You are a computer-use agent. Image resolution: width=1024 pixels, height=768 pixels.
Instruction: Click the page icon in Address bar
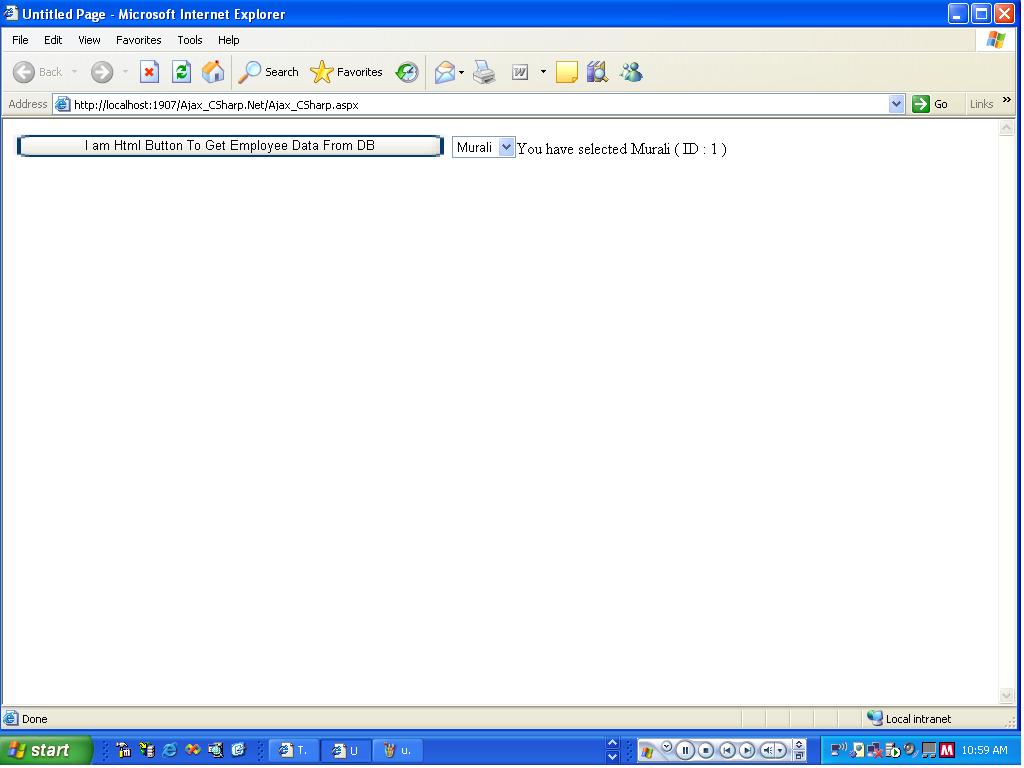tap(63, 104)
